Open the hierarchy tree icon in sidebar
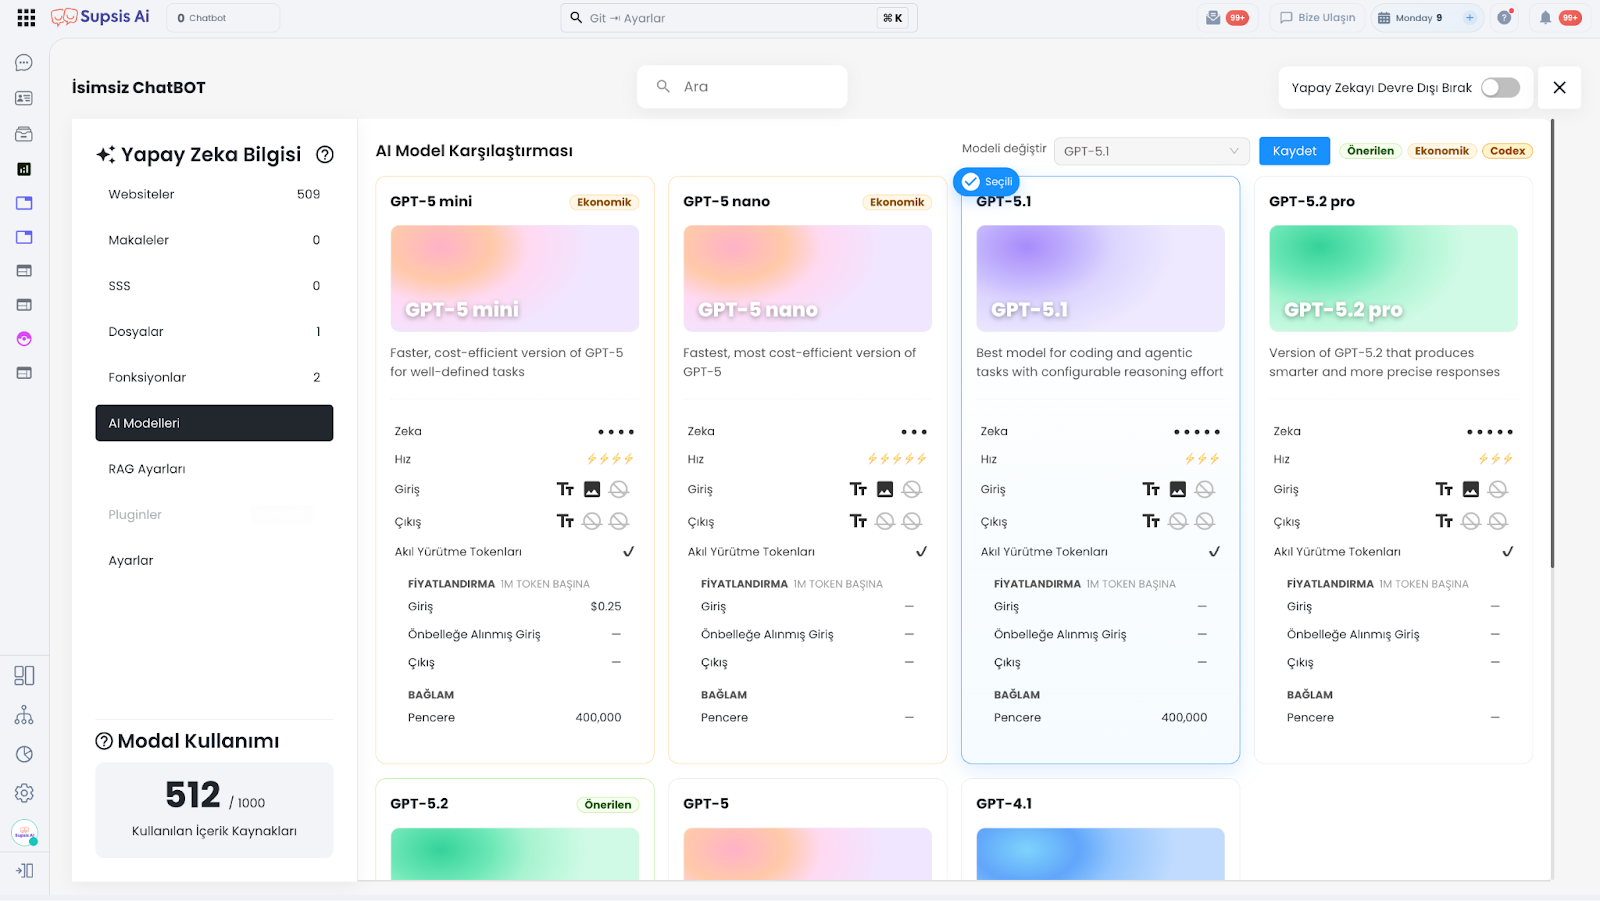The height and width of the screenshot is (901, 1600). point(24,716)
